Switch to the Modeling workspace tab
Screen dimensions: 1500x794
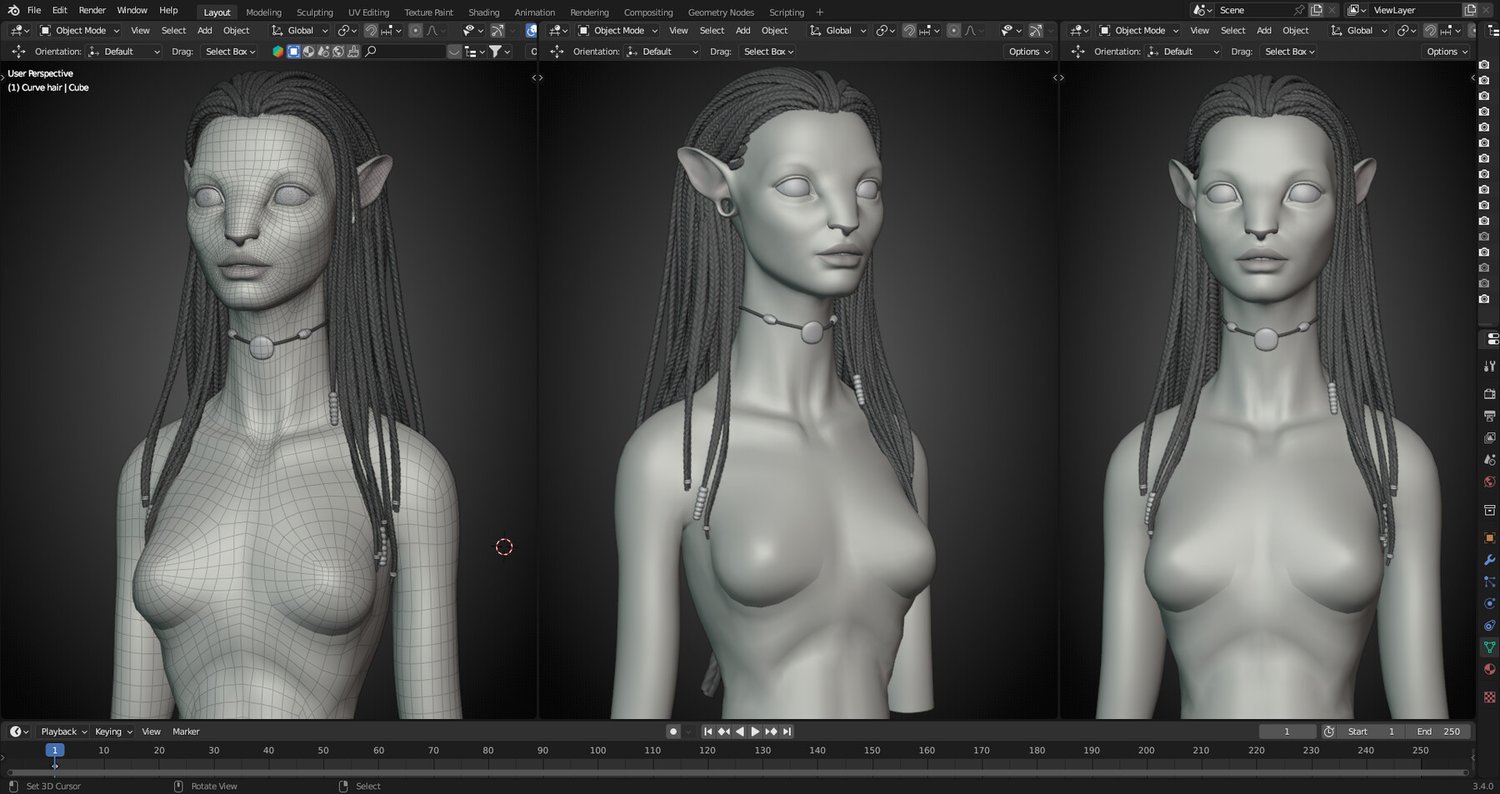click(x=264, y=12)
